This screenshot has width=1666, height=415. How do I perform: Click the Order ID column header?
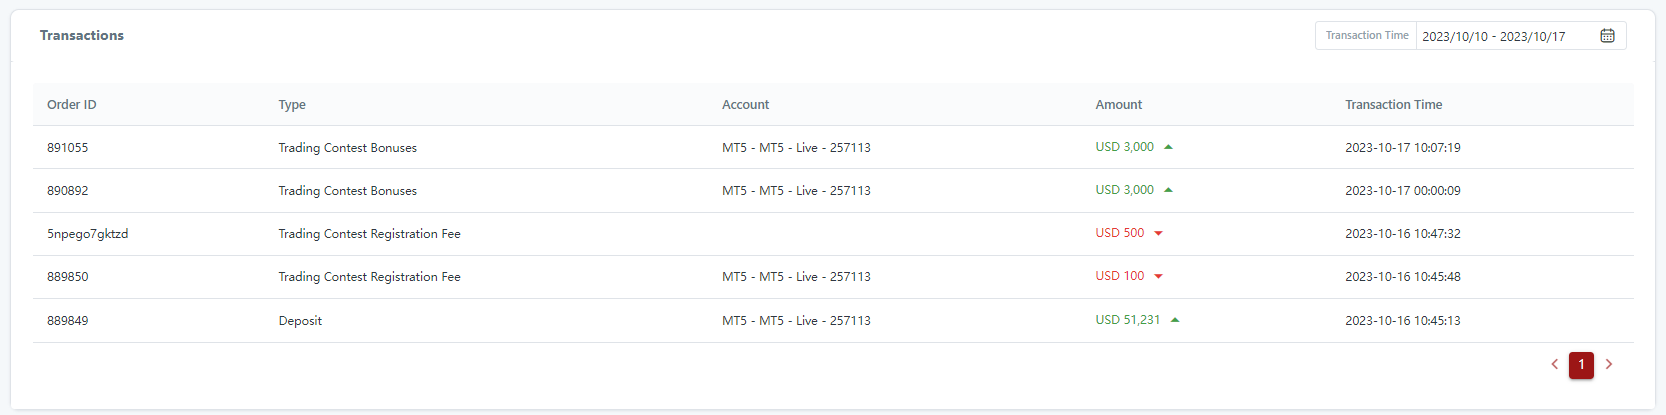click(x=72, y=105)
